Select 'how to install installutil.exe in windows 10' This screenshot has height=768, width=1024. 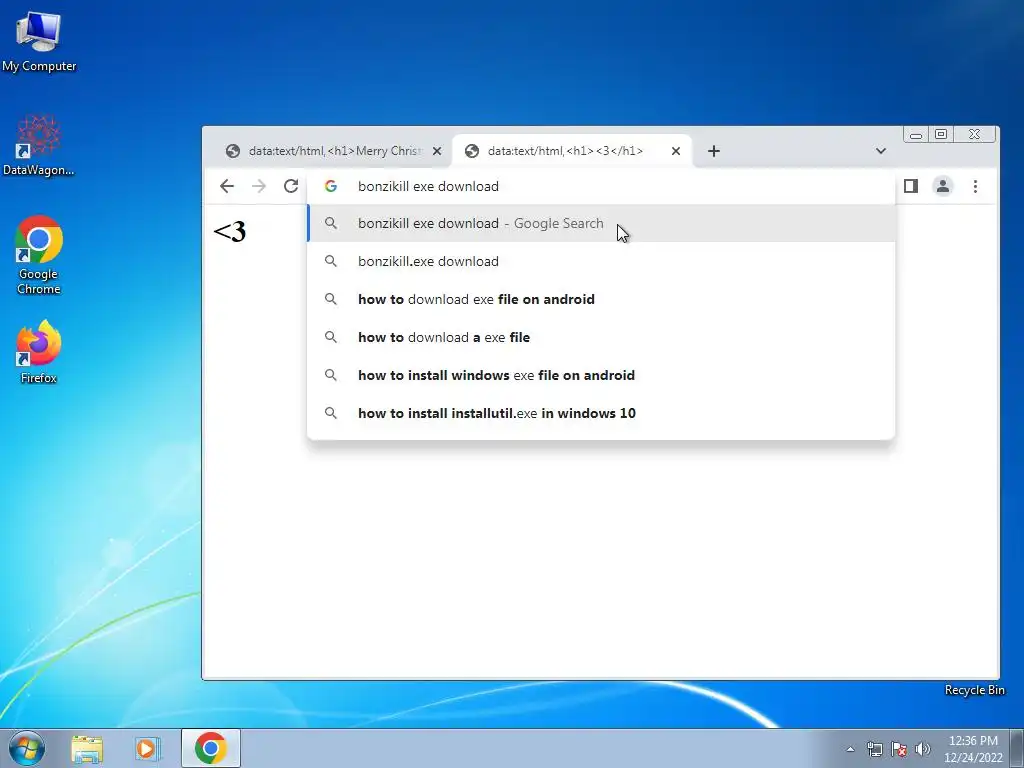601,413
